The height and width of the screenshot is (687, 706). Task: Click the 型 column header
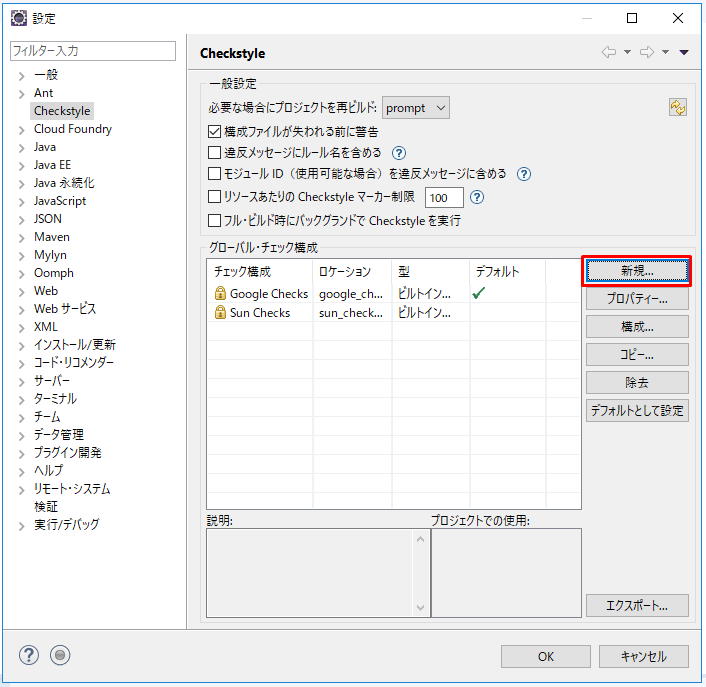point(431,271)
